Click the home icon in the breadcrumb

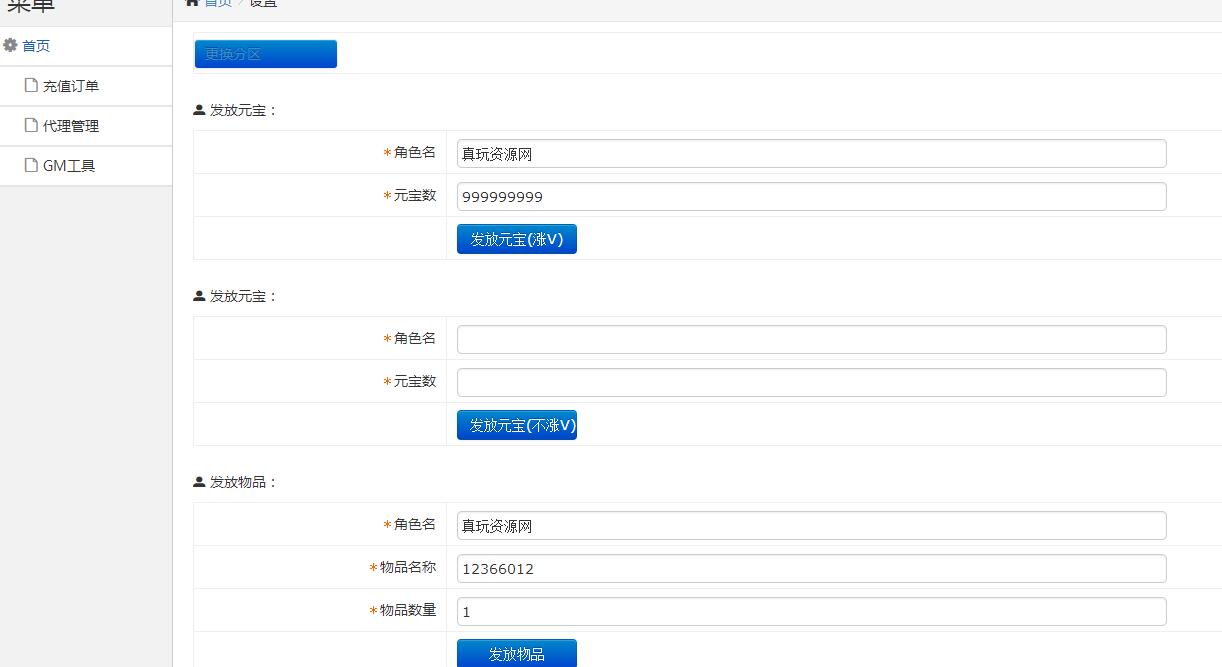point(193,3)
